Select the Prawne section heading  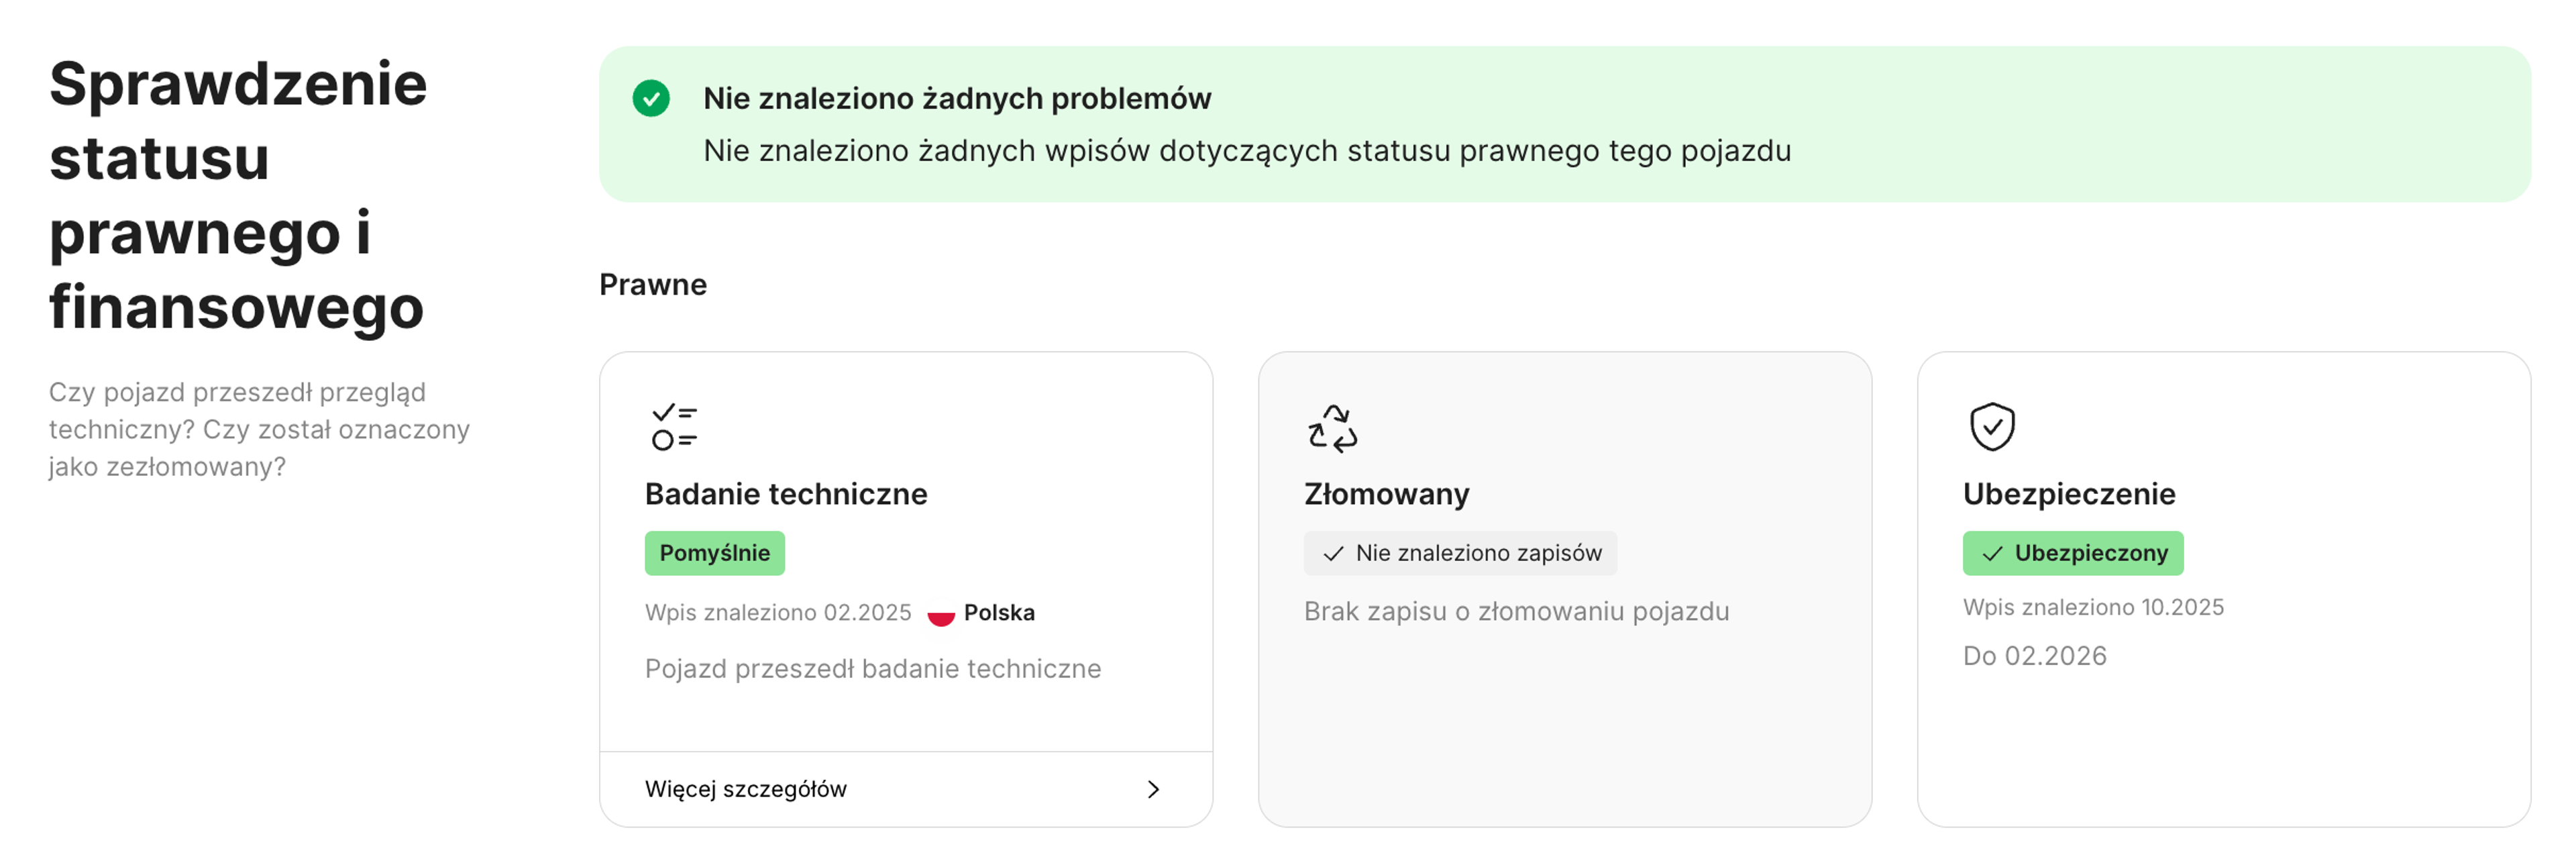coord(651,284)
